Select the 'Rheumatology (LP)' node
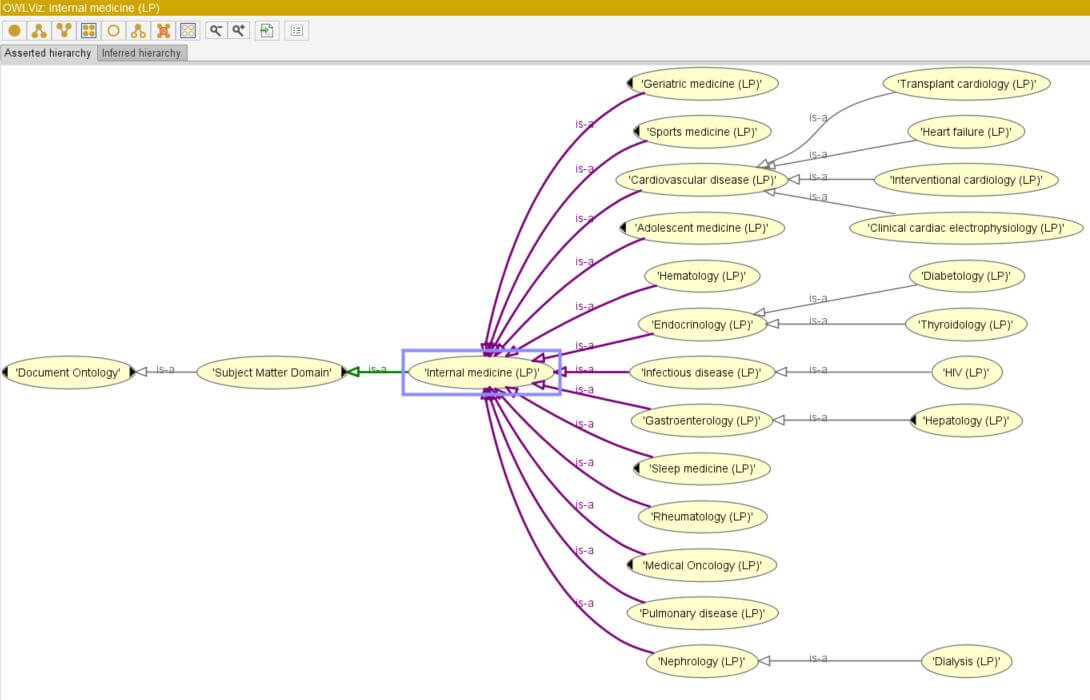Screen dimensions: 1090x700 click(x=702, y=516)
